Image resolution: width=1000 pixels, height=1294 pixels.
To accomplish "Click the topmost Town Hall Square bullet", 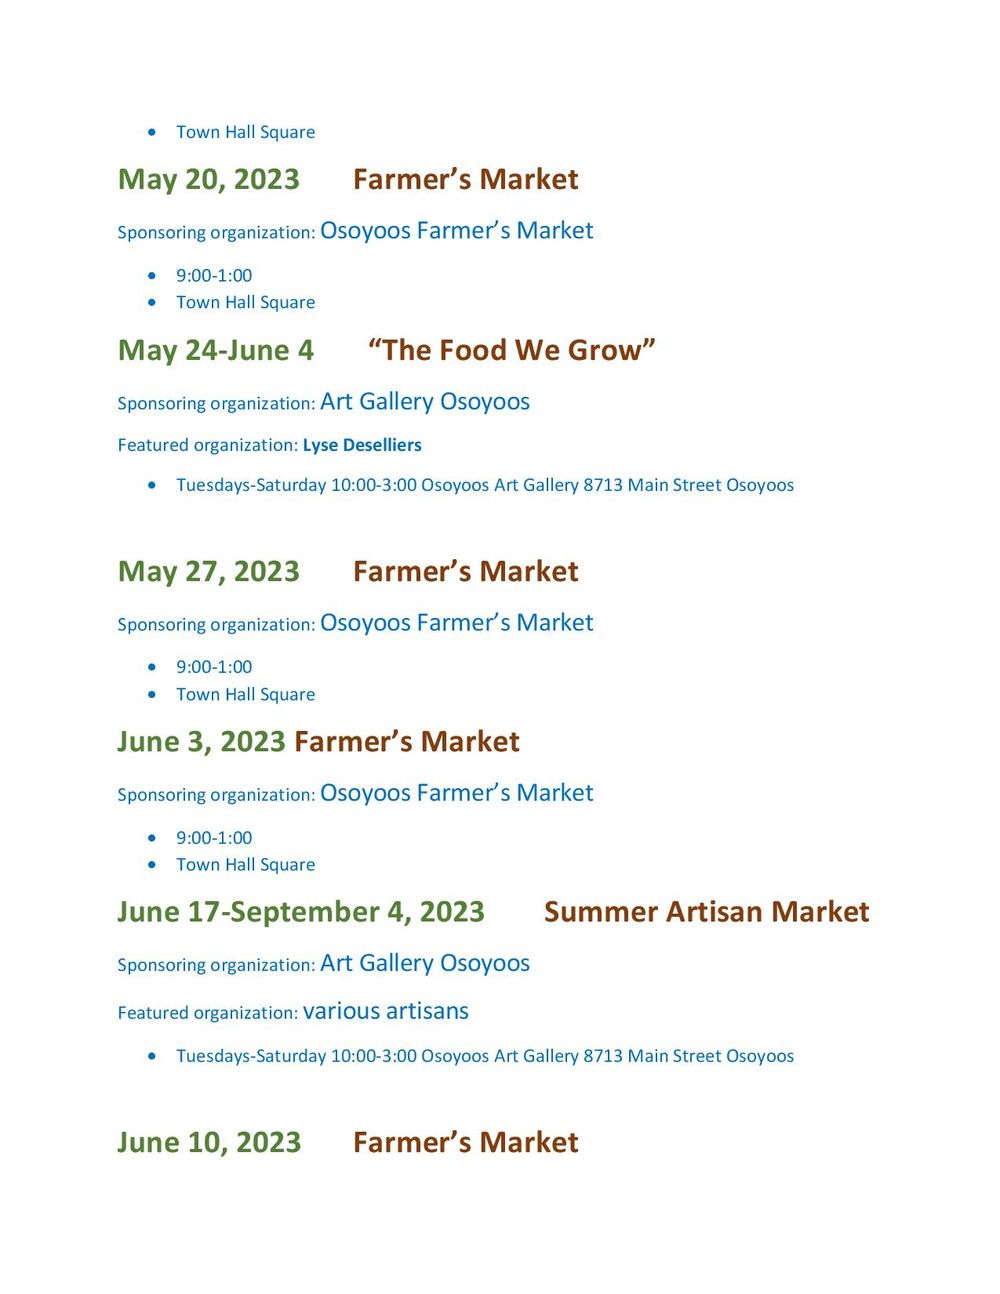I will (x=245, y=132).
